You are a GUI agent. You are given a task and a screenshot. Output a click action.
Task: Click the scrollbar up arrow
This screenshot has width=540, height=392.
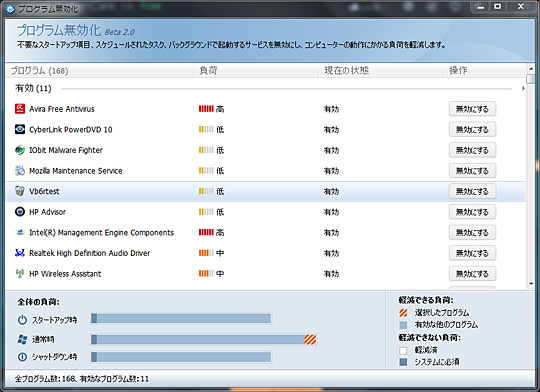click(531, 68)
